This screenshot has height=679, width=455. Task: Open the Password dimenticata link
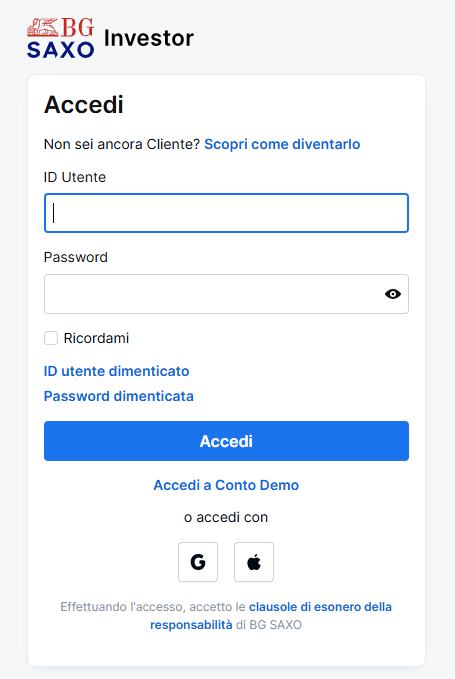tap(119, 396)
